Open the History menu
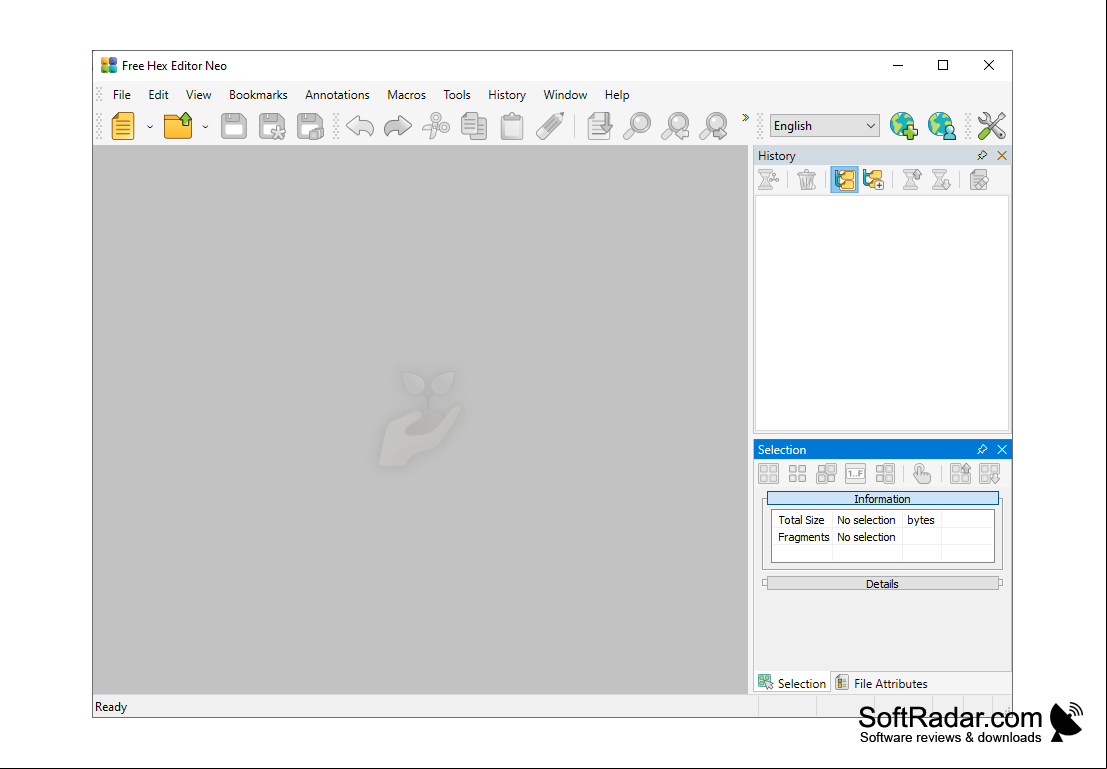 click(507, 95)
